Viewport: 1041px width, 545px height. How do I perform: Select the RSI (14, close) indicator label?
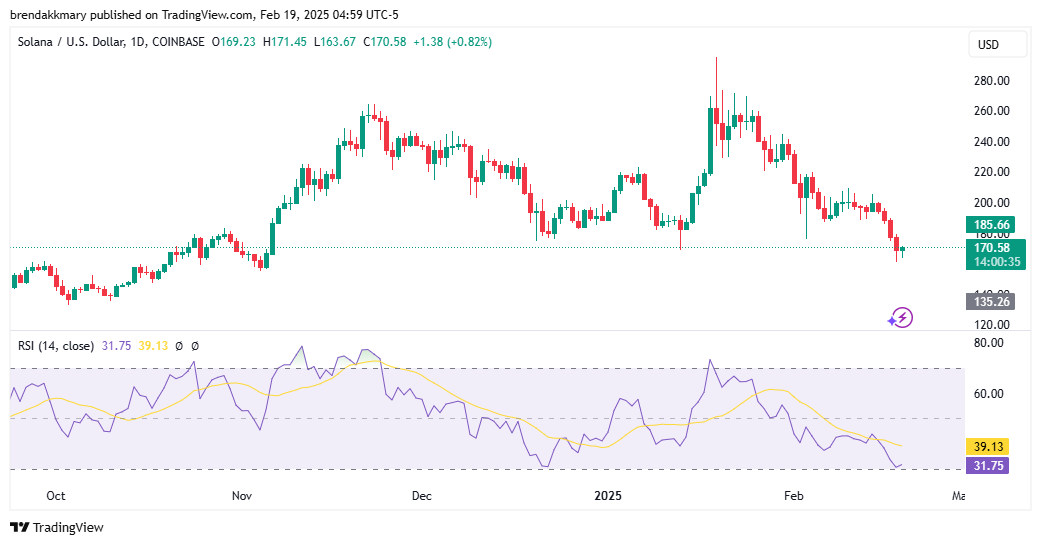click(55, 346)
